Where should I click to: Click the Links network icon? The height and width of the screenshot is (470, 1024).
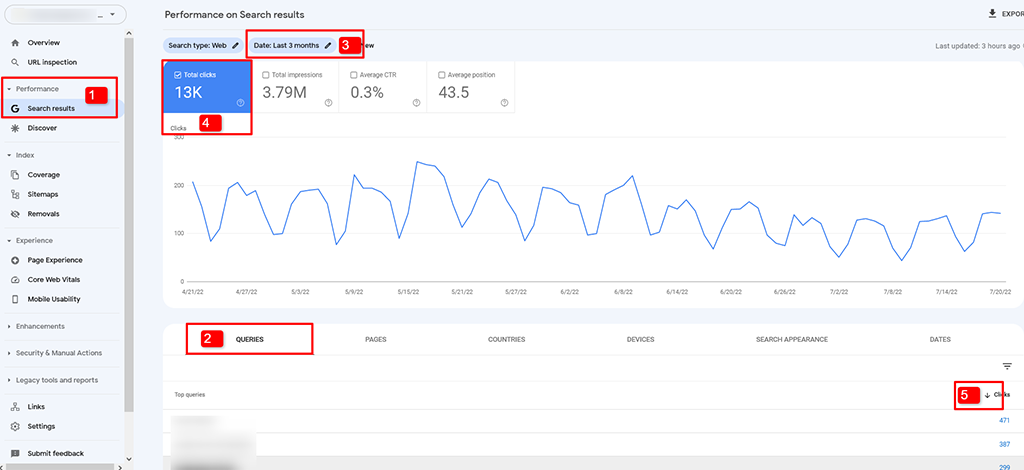pyautogui.click(x=15, y=407)
